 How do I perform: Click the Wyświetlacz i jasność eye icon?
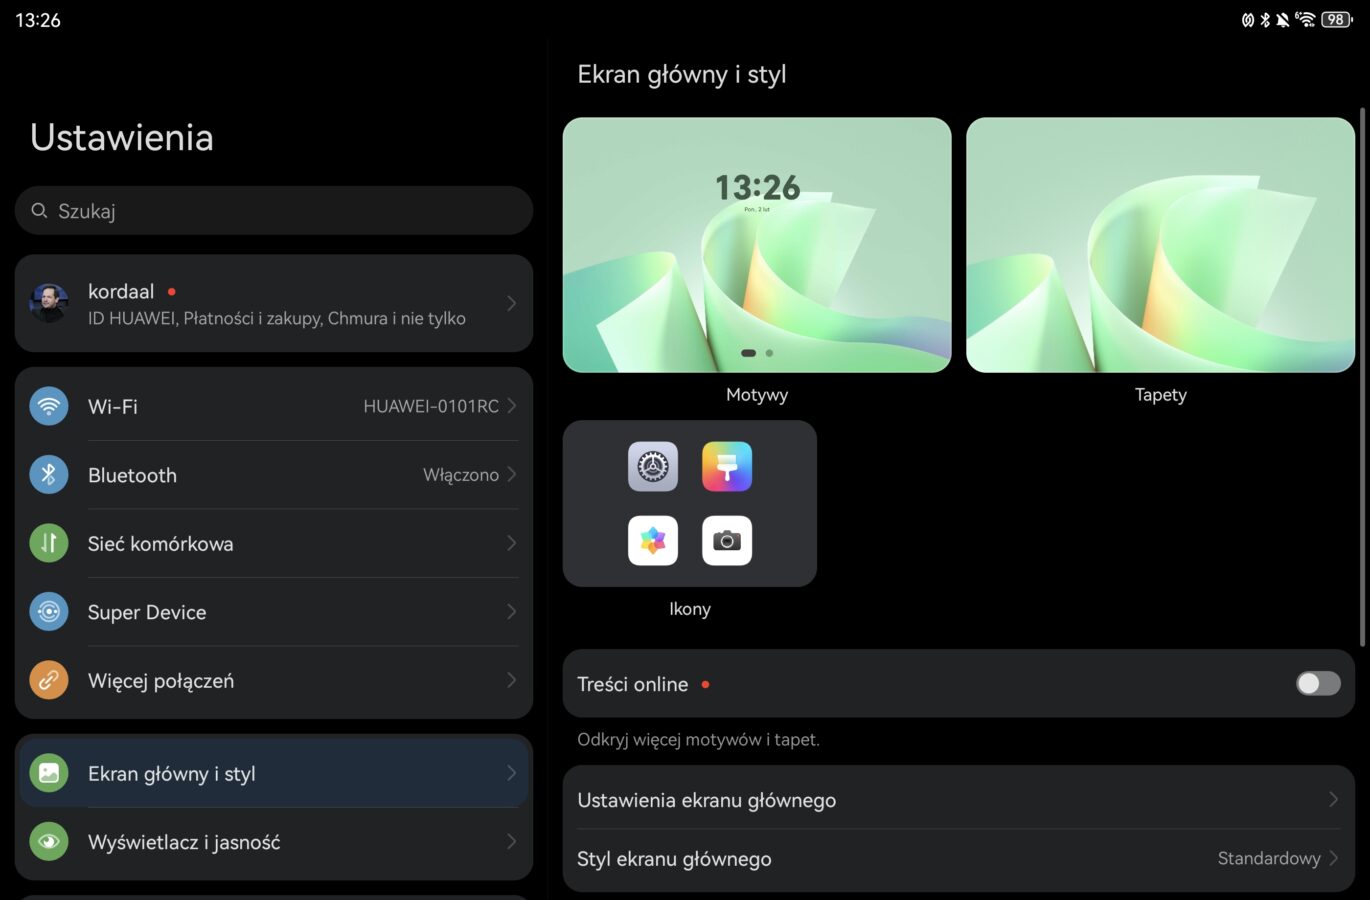point(48,842)
